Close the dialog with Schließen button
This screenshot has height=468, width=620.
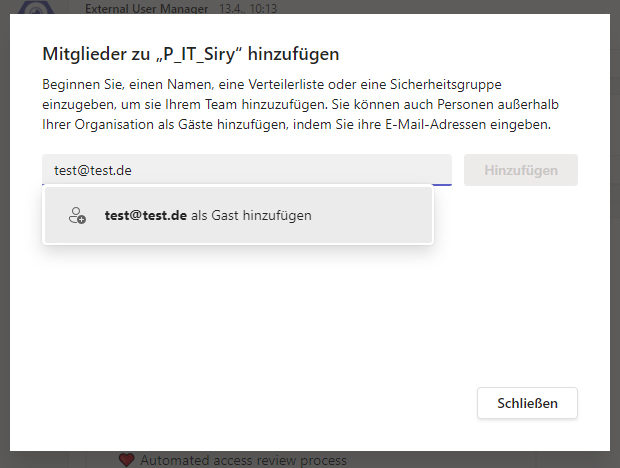click(527, 403)
